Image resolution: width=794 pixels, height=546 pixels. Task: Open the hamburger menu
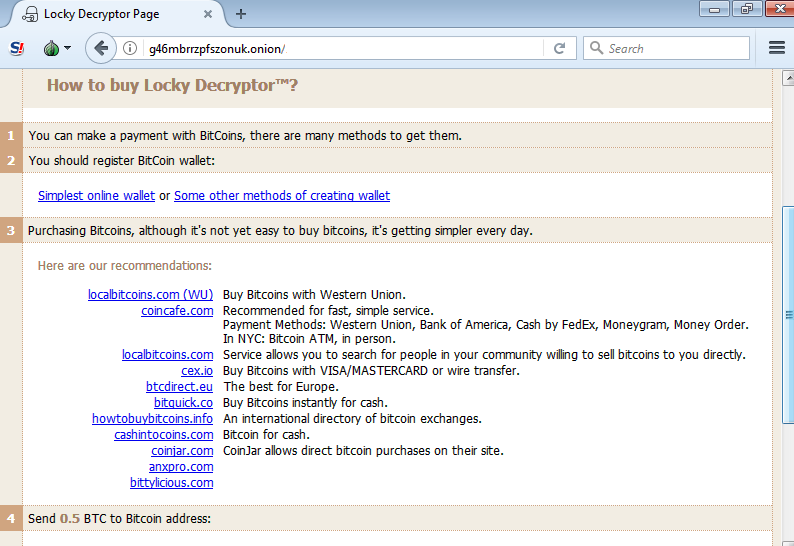777,48
